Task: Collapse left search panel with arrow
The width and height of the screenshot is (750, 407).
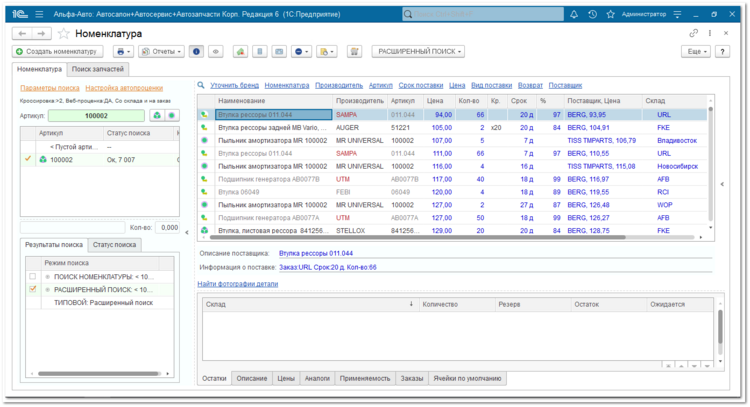Action: [187, 232]
